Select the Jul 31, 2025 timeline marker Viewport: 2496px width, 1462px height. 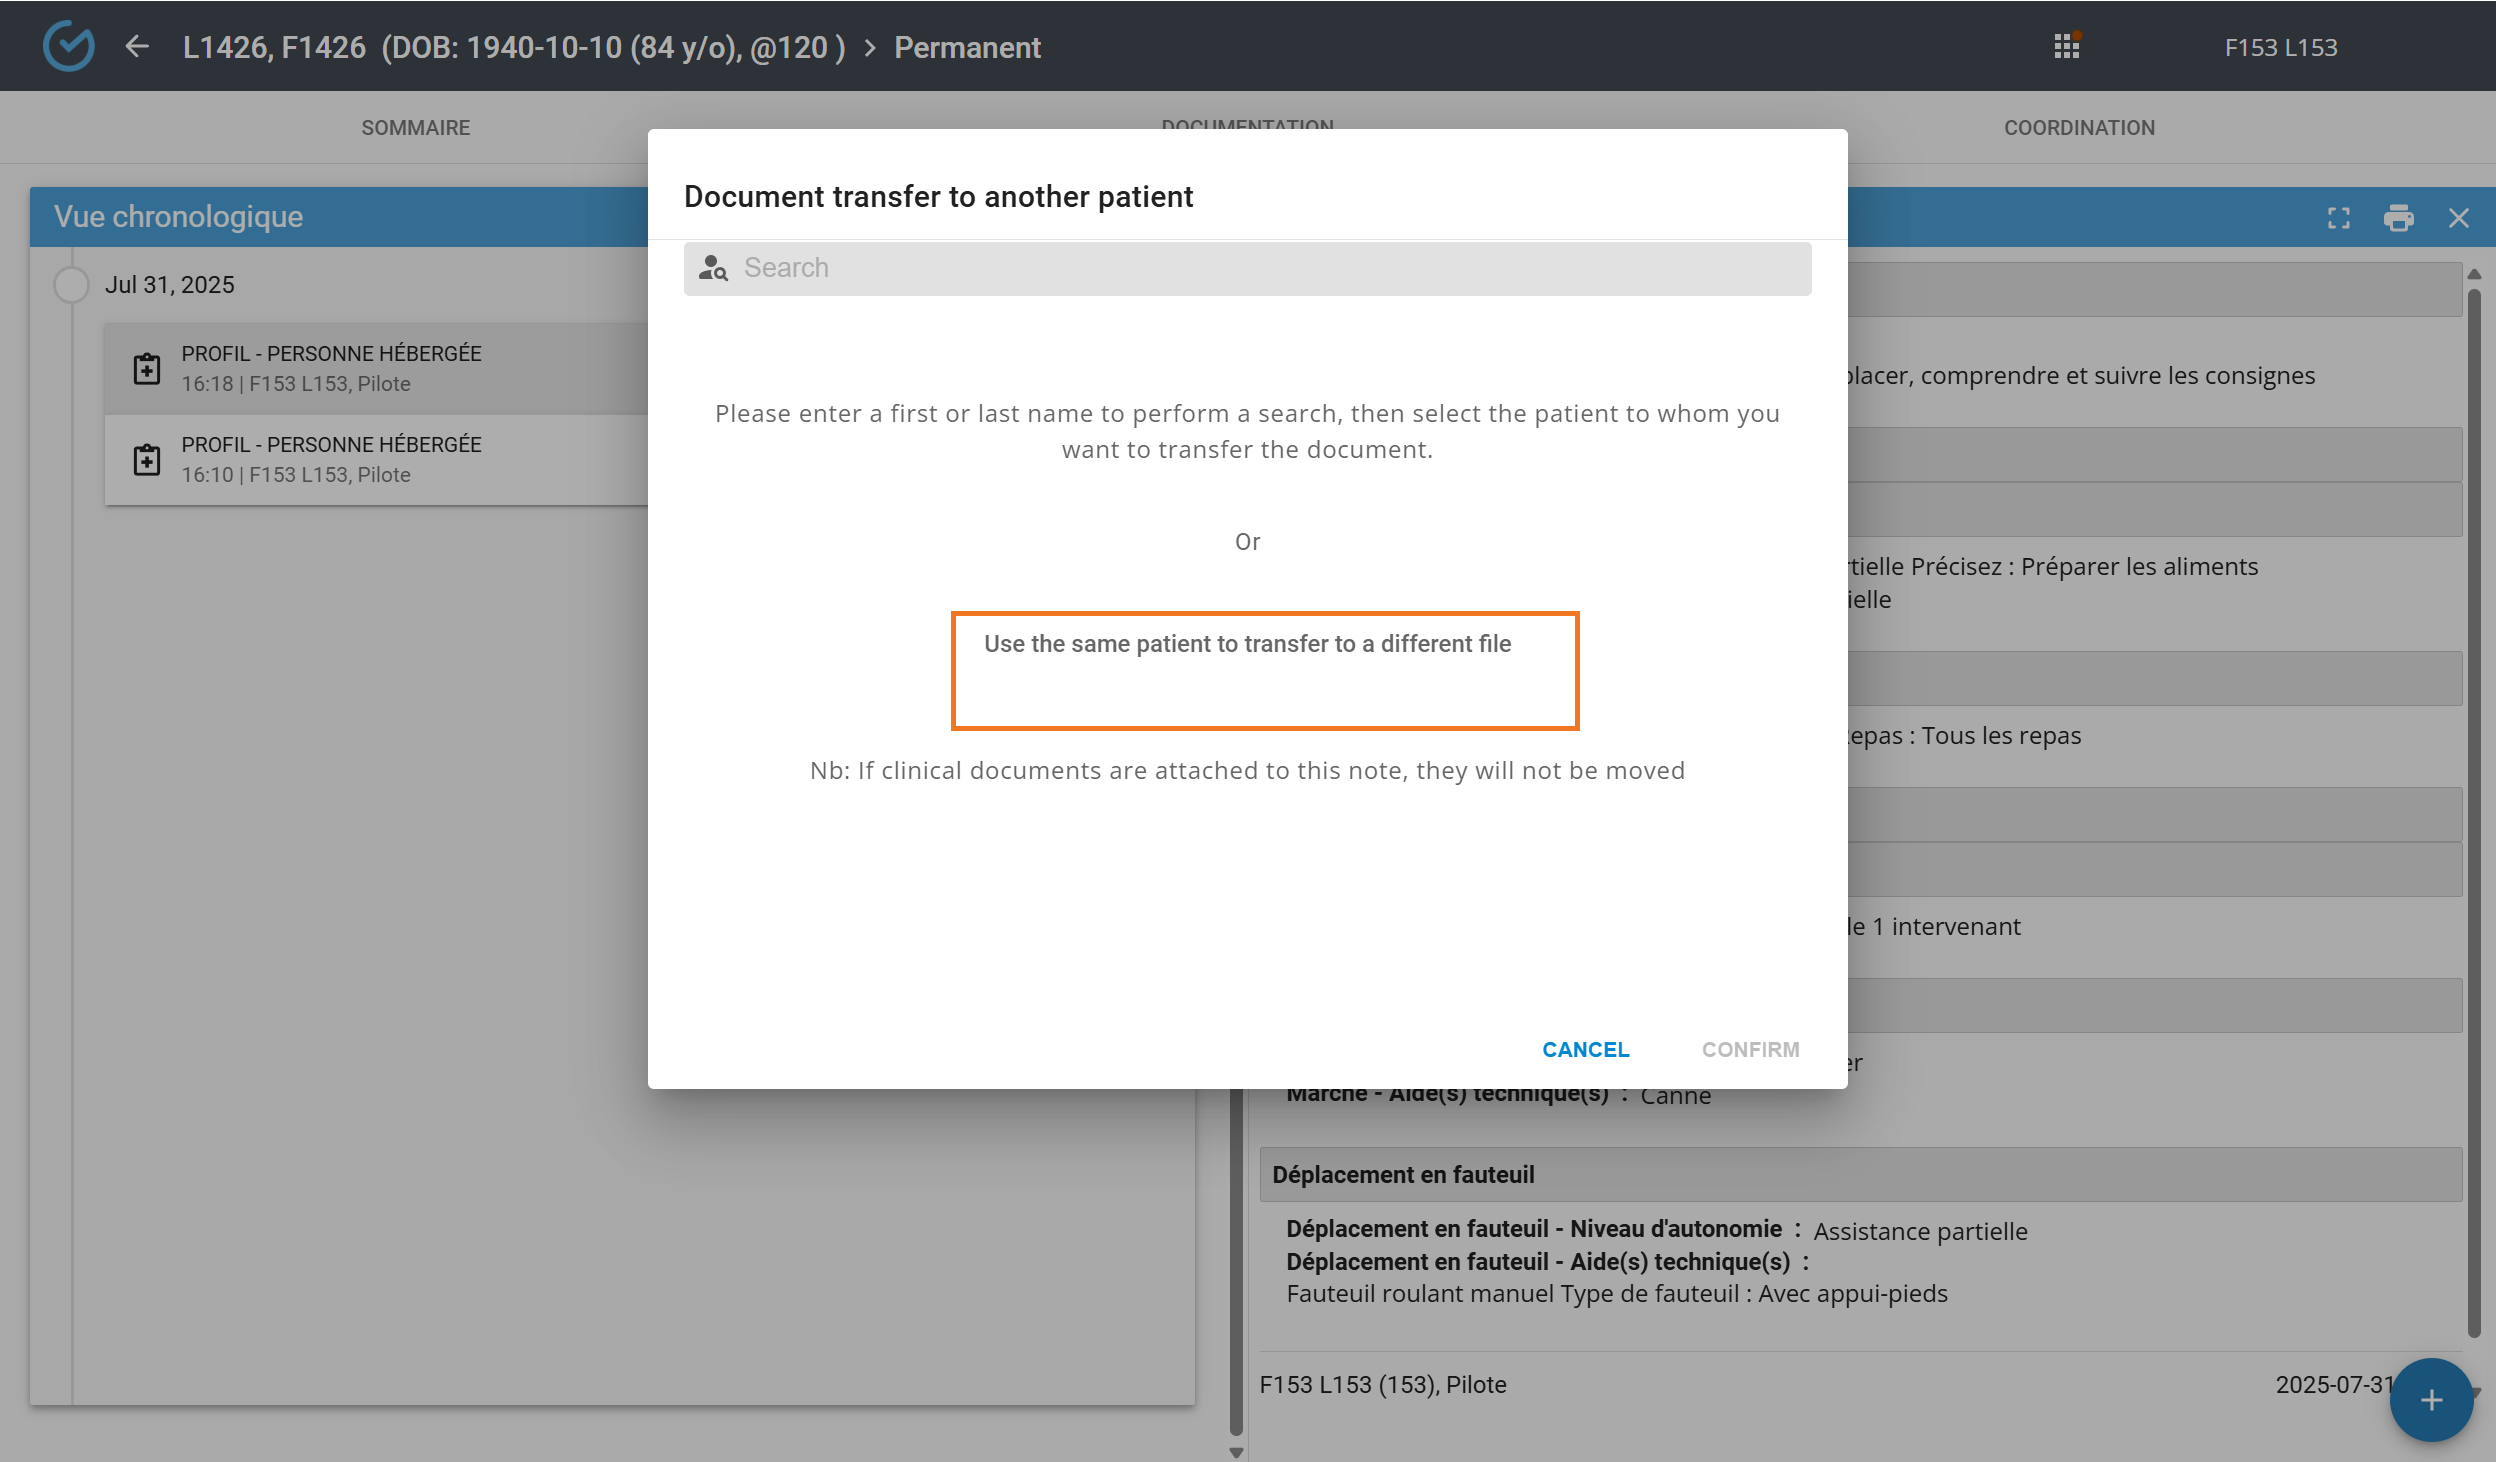click(x=71, y=285)
